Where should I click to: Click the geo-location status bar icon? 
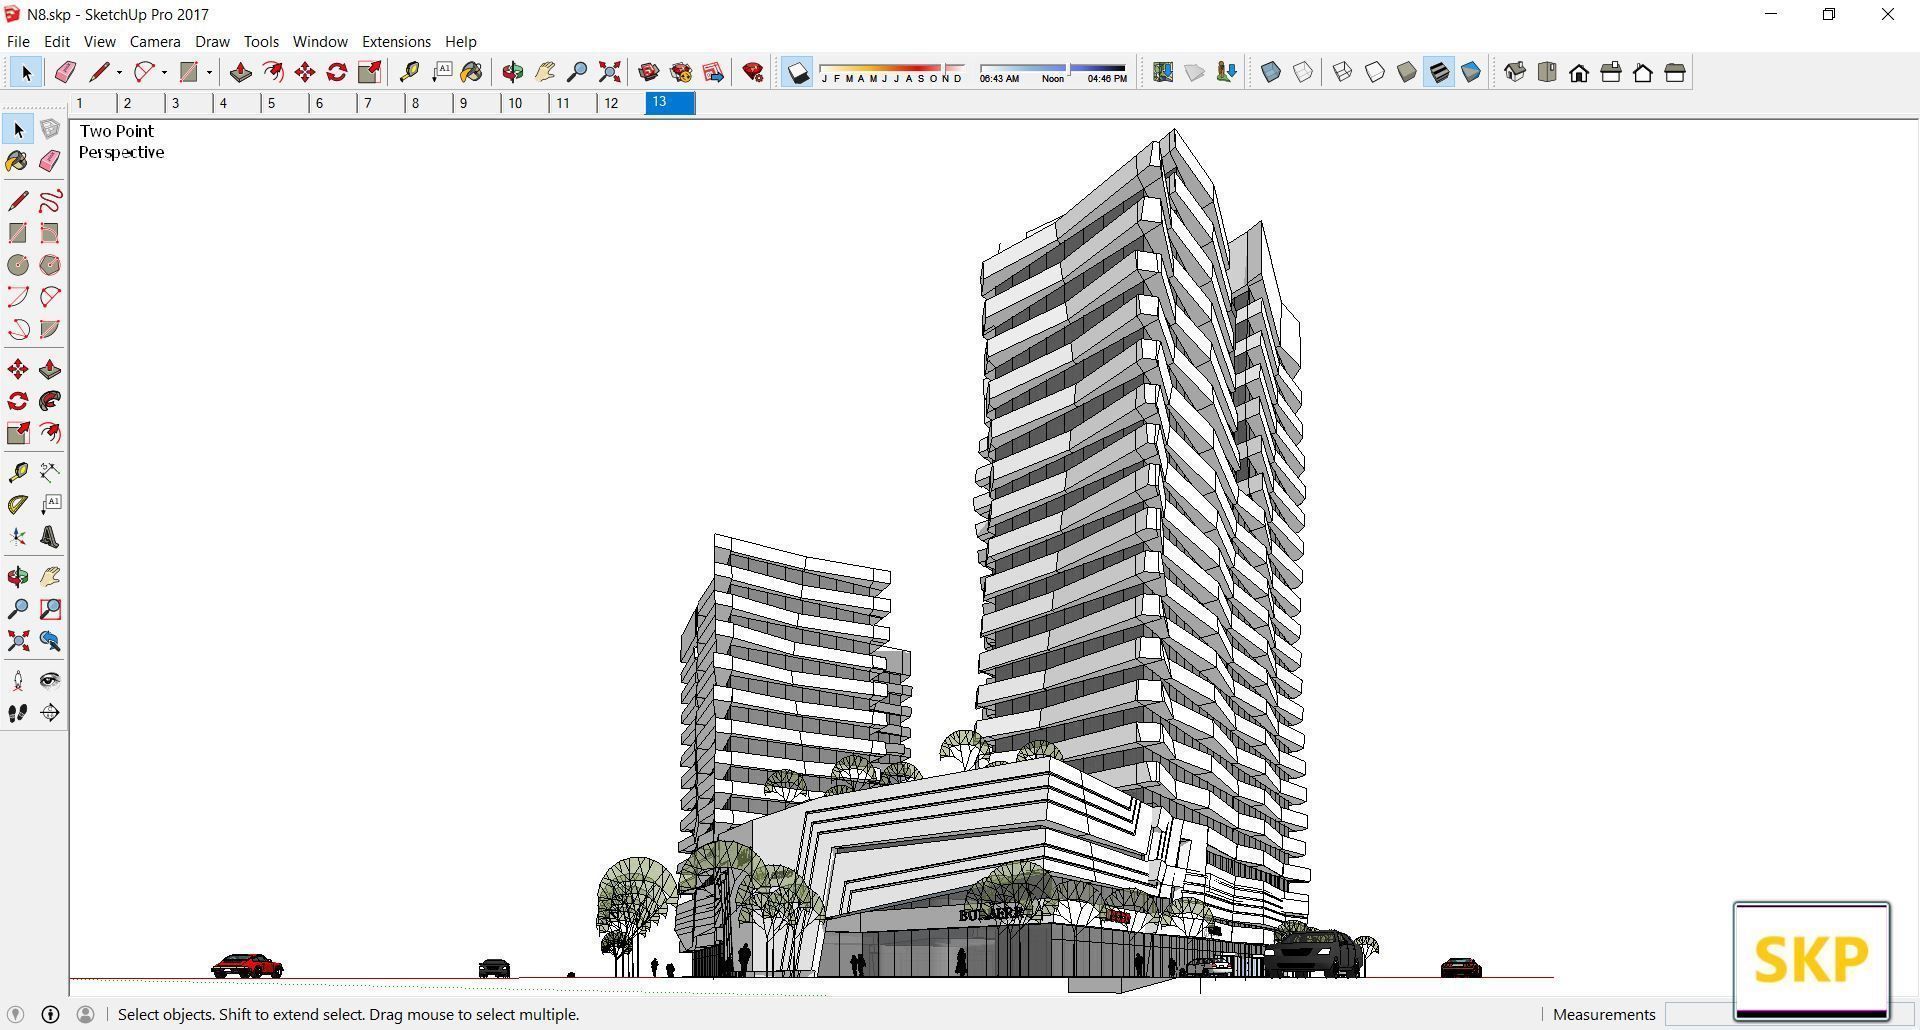pos(15,1014)
